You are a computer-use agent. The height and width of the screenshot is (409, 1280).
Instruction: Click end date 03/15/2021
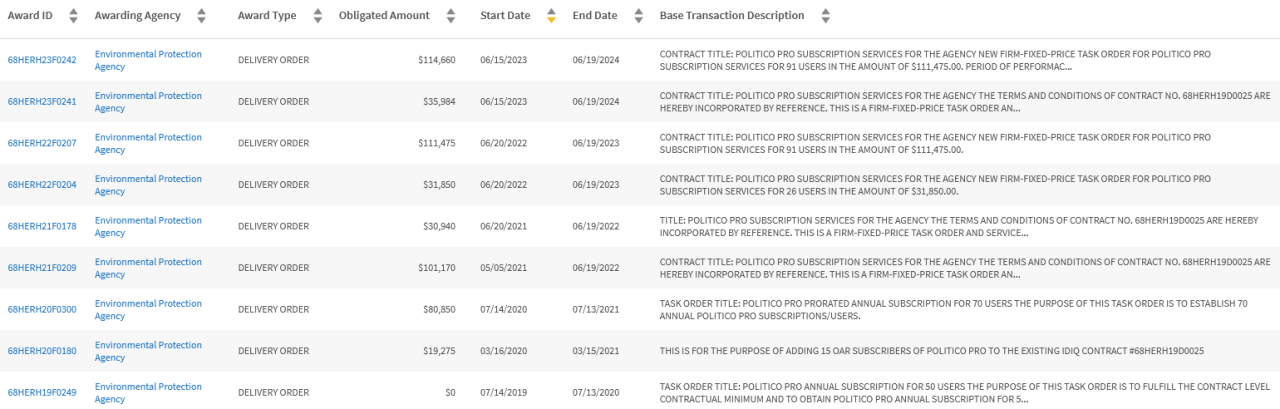[596, 351]
